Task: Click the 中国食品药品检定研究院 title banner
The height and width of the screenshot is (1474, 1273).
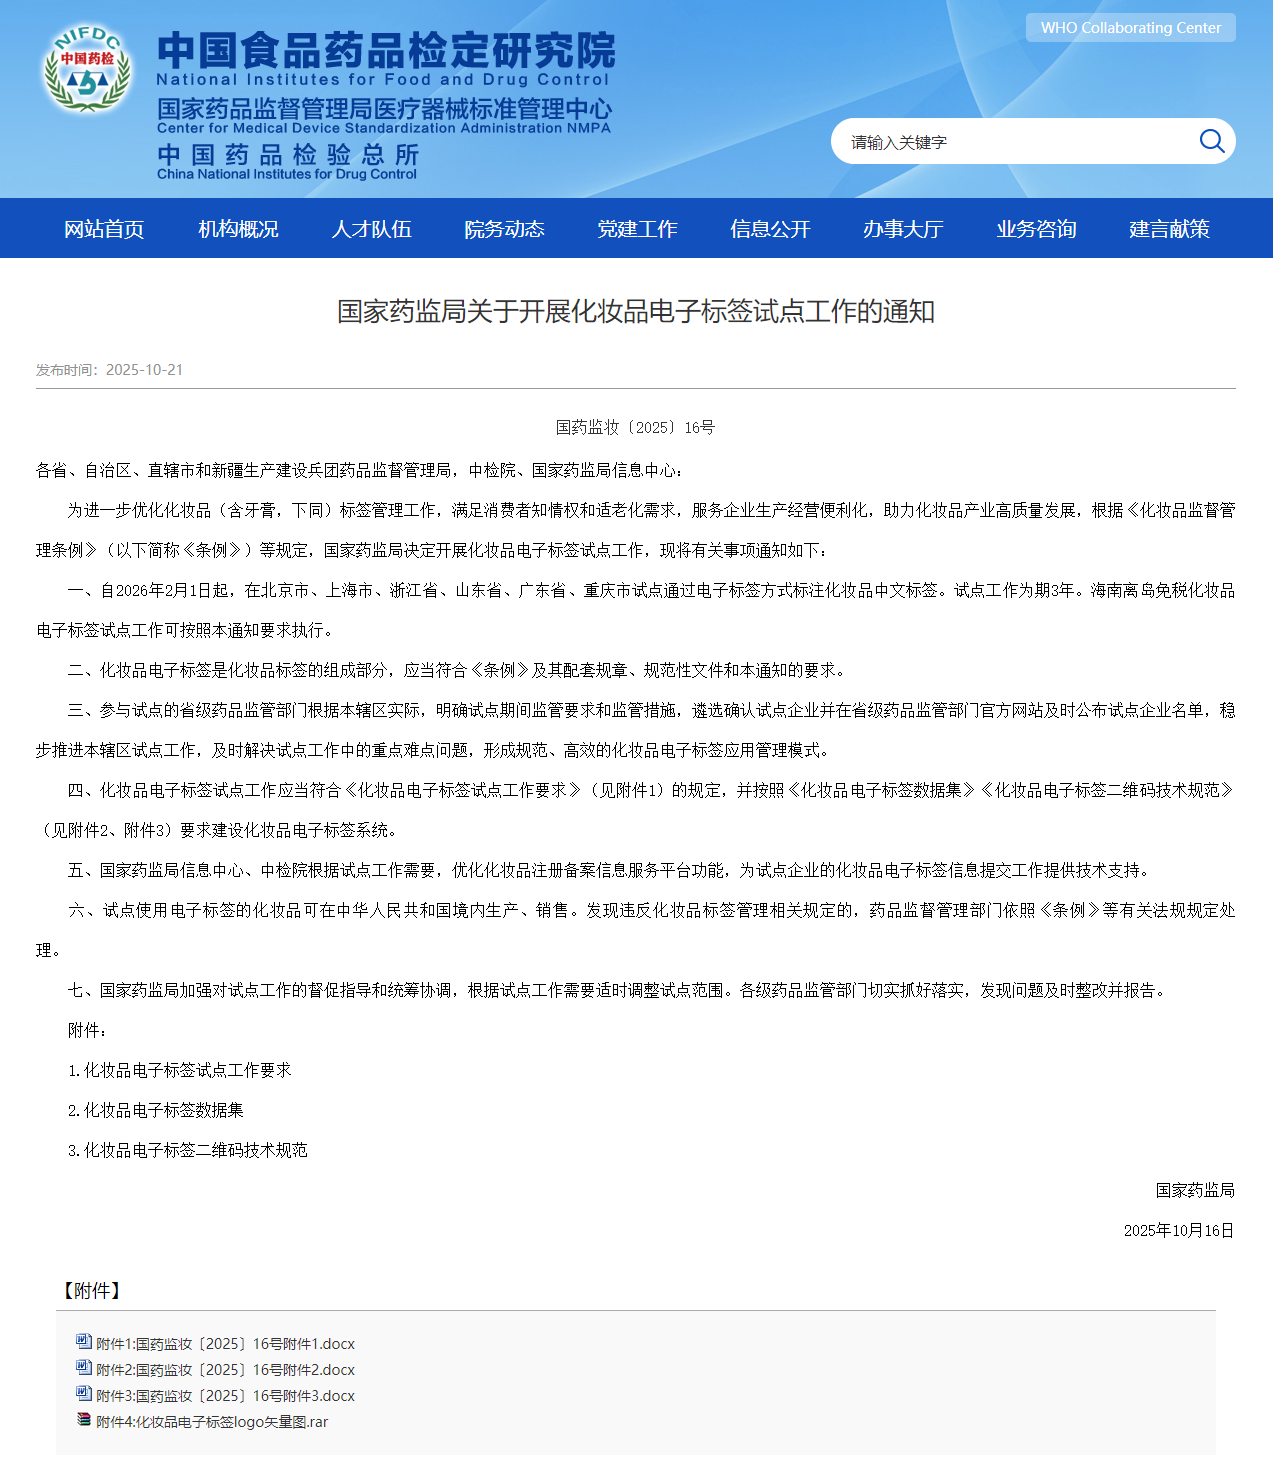Action: (386, 52)
